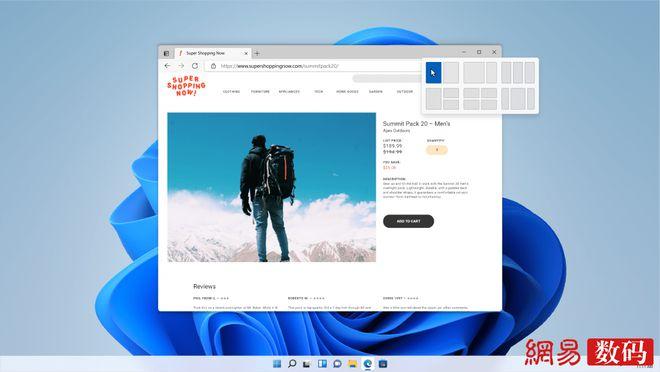Click the lock icon in the address bar

click(213, 66)
